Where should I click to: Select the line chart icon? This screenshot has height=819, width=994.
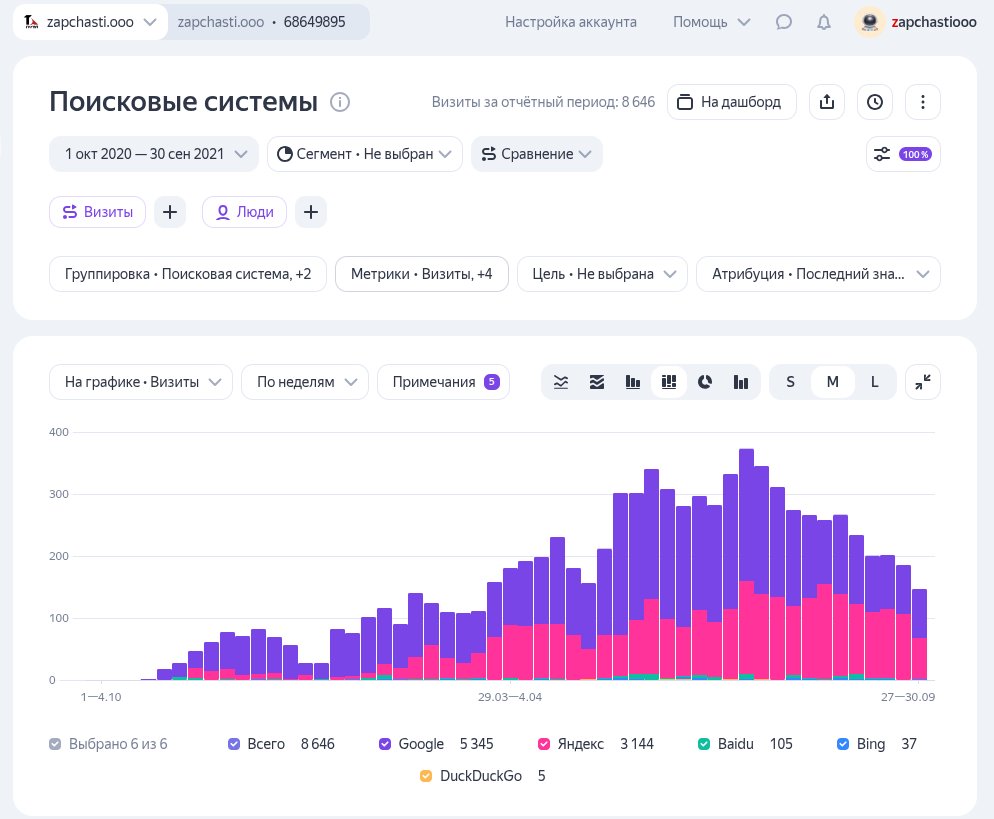point(562,382)
